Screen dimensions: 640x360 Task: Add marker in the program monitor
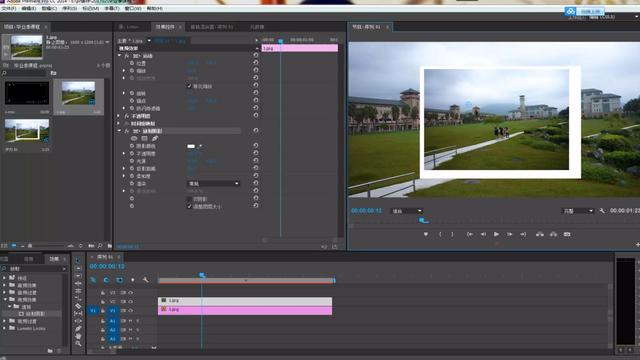click(x=426, y=234)
